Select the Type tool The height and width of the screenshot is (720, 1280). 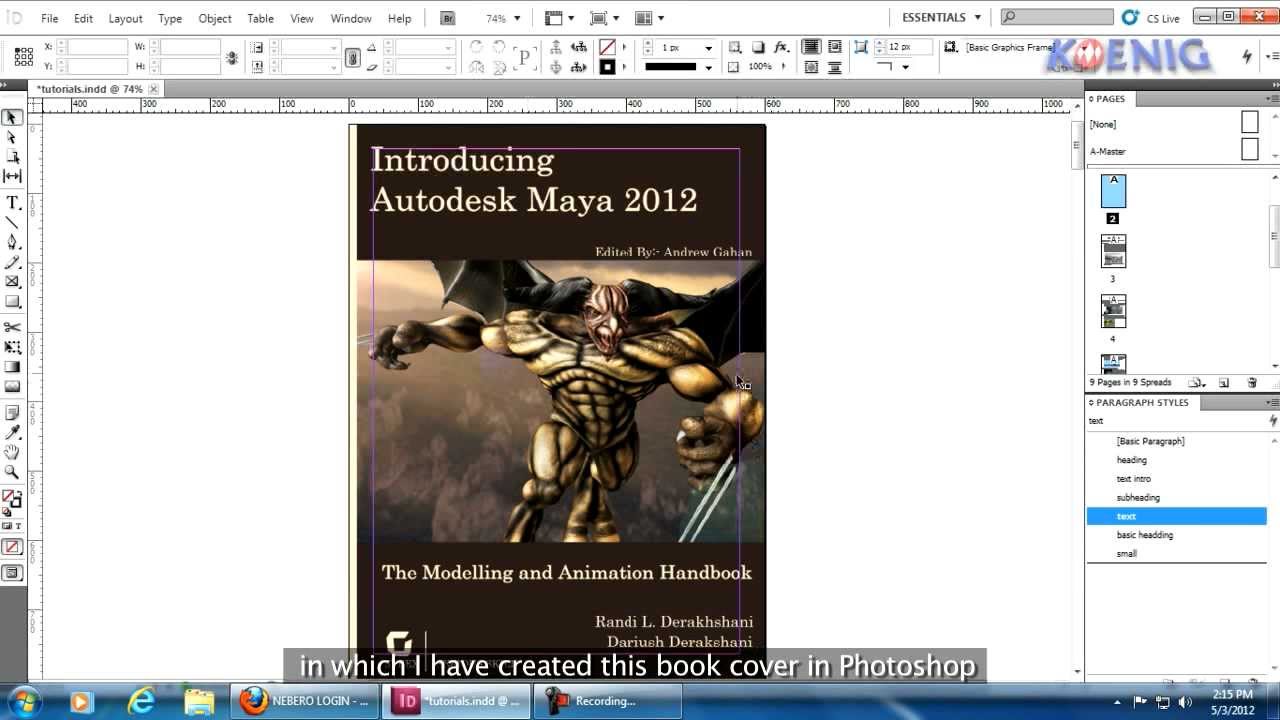tap(12, 203)
